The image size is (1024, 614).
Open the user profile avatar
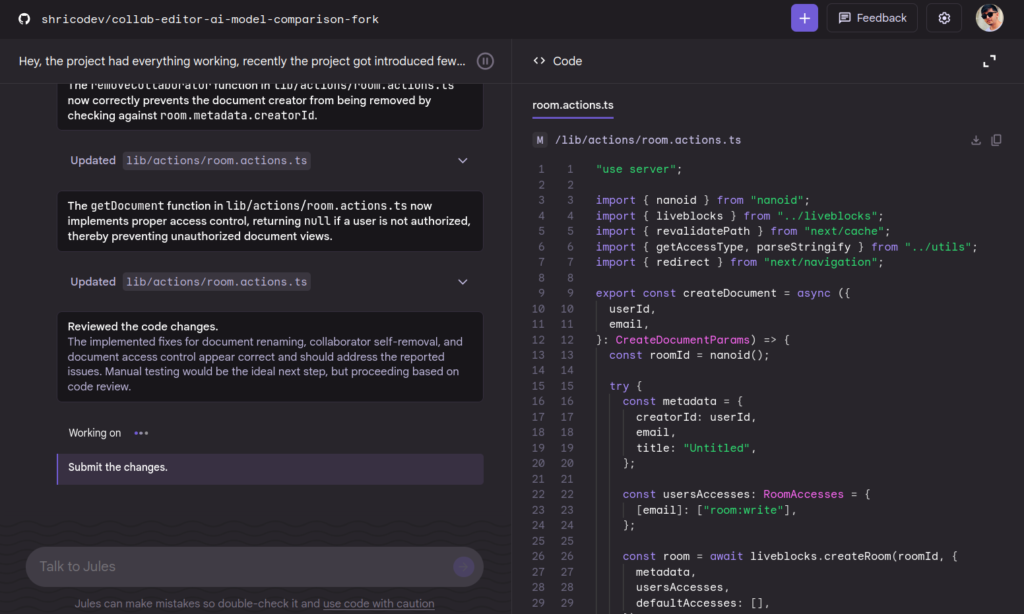(x=989, y=18)
